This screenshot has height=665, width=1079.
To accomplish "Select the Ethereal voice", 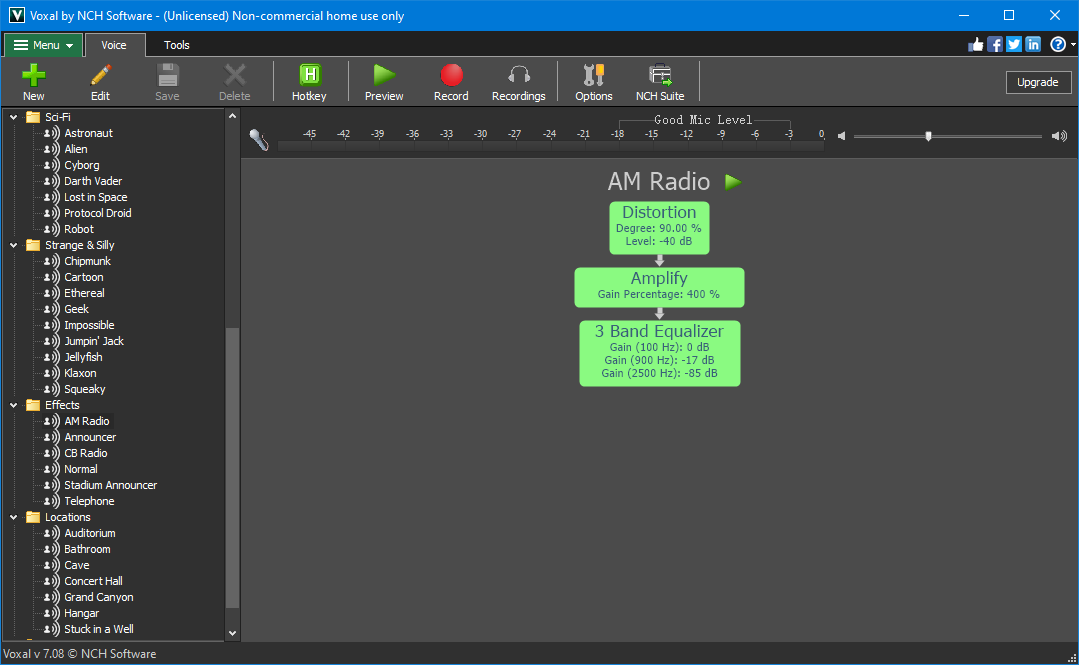I will 84,293.
